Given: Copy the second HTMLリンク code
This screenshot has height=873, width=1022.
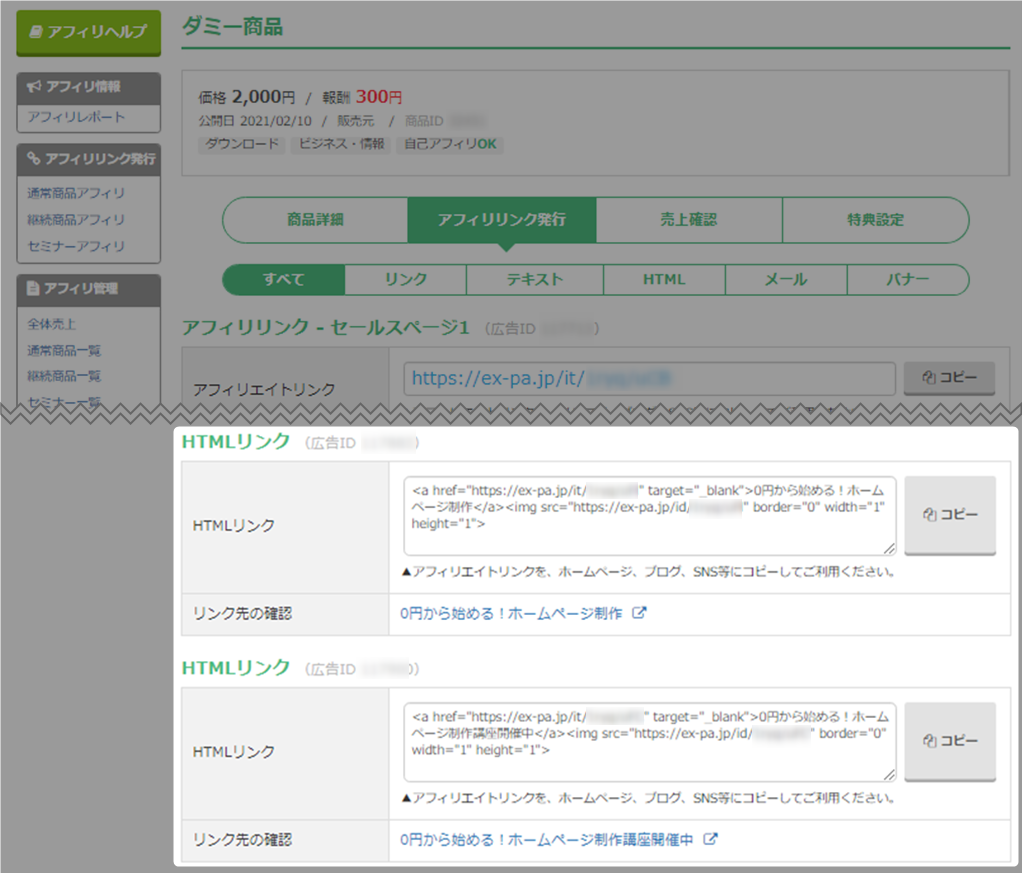Looking at the screenshot, I should coord(949,741).
